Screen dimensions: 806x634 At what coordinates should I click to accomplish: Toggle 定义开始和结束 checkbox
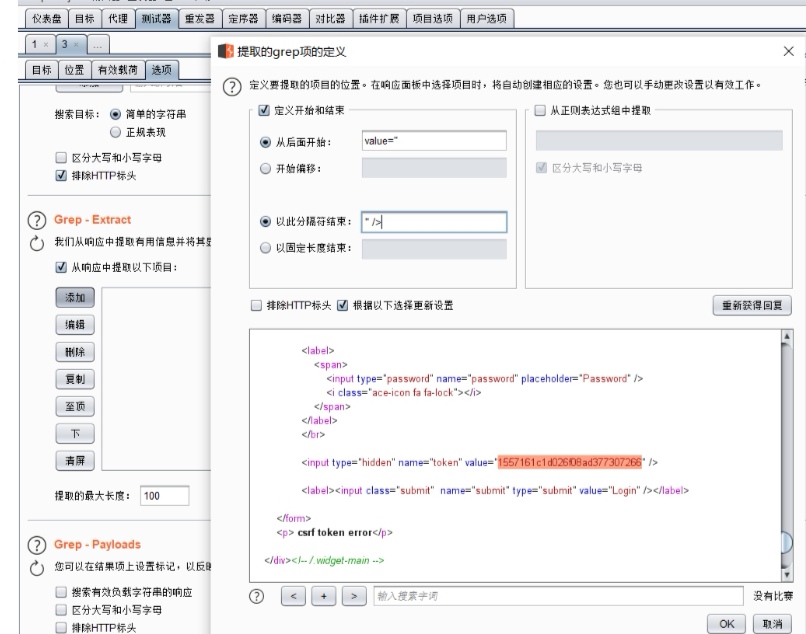coord(264,110)
